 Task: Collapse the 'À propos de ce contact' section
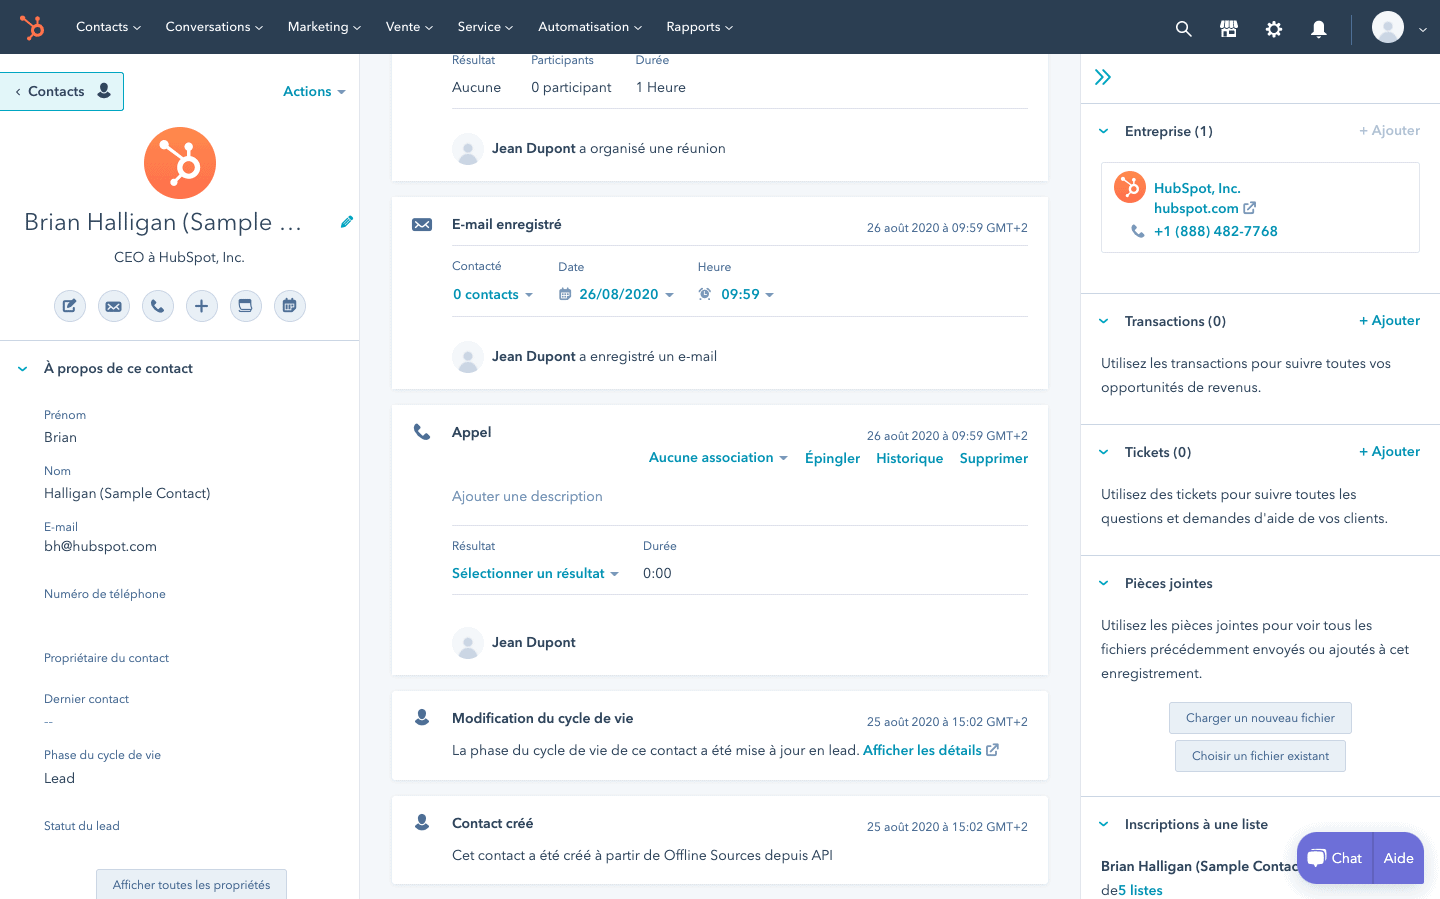coord(21,368)
